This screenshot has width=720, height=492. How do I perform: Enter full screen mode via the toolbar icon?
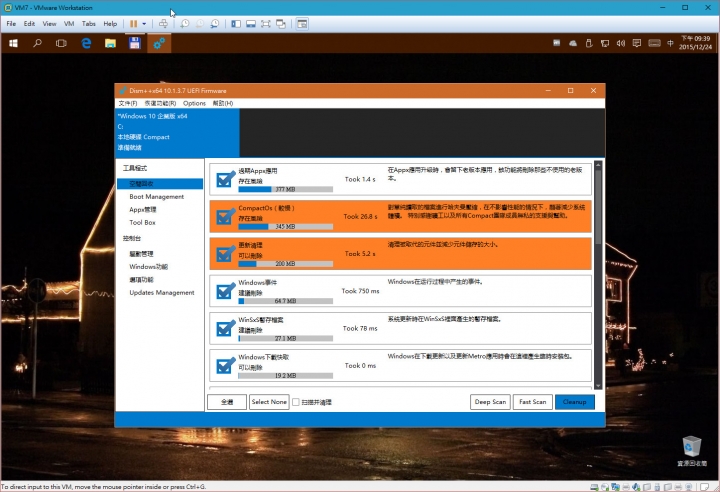pyautogui.click(x=266, y=24)
